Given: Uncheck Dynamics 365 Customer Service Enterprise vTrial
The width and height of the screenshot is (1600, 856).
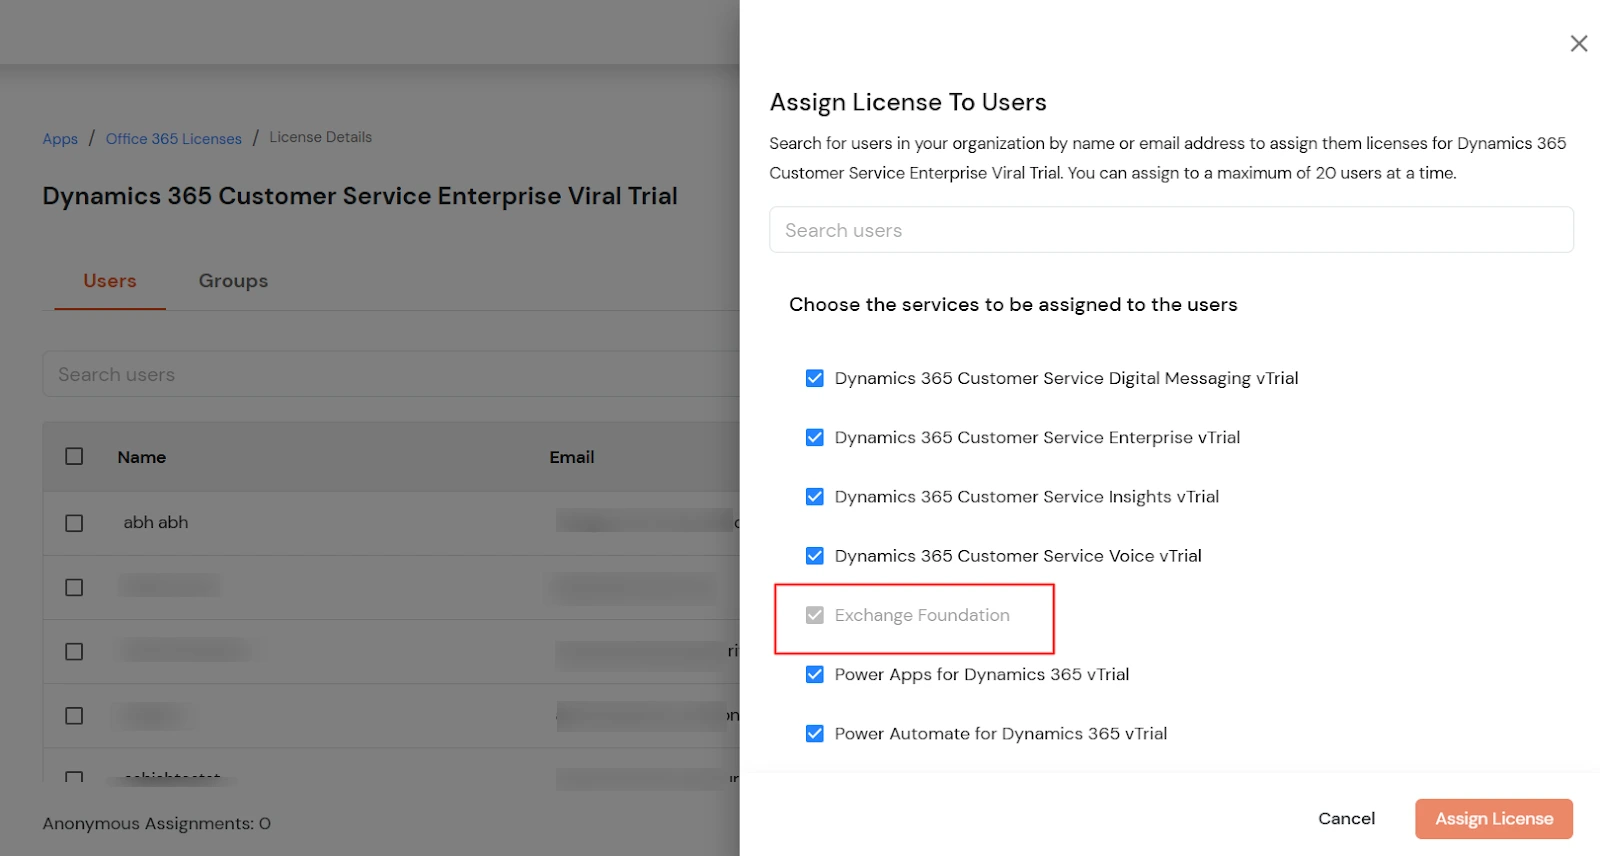Looking at the screenshot, I should (815, 437).
